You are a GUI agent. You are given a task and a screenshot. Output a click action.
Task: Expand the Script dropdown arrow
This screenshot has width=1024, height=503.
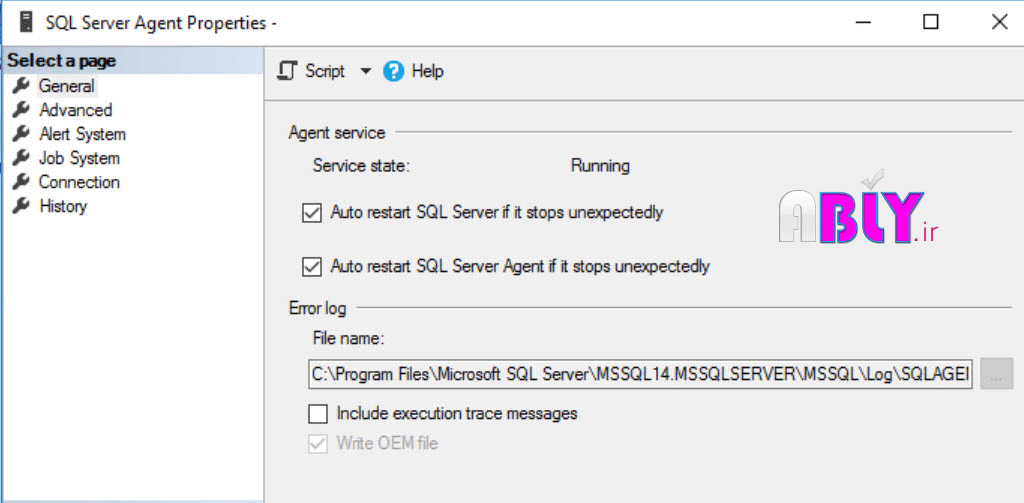(x=365, y=71)
